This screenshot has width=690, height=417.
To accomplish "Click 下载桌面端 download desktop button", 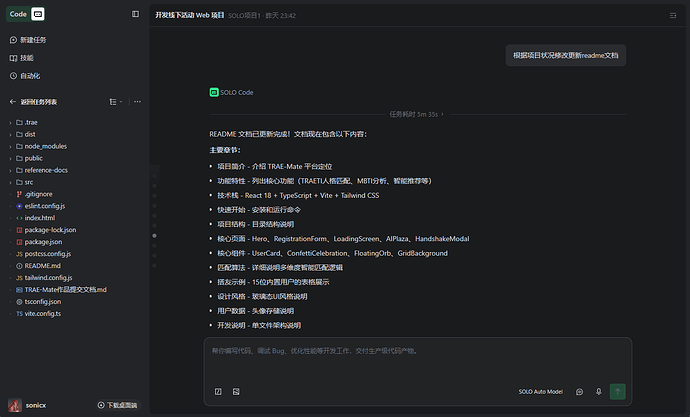I will [x=117, y=405].
